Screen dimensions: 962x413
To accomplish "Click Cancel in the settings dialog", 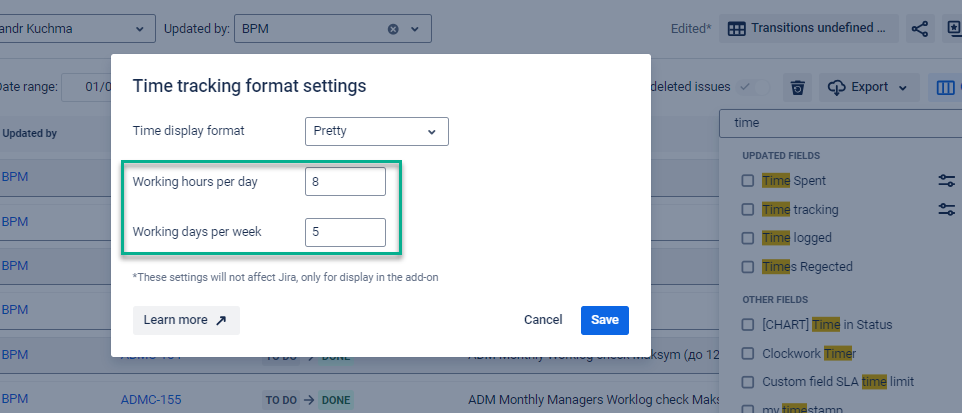I will (x=543, y=320).
